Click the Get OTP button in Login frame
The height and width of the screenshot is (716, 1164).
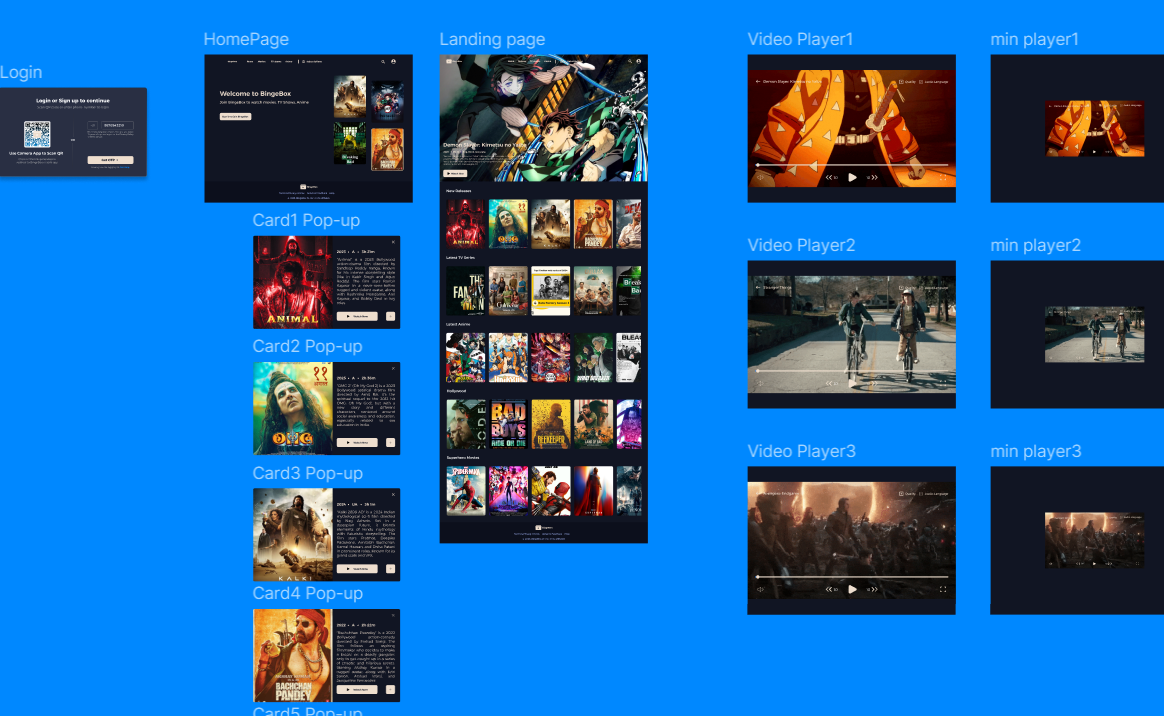pos(110,160)
